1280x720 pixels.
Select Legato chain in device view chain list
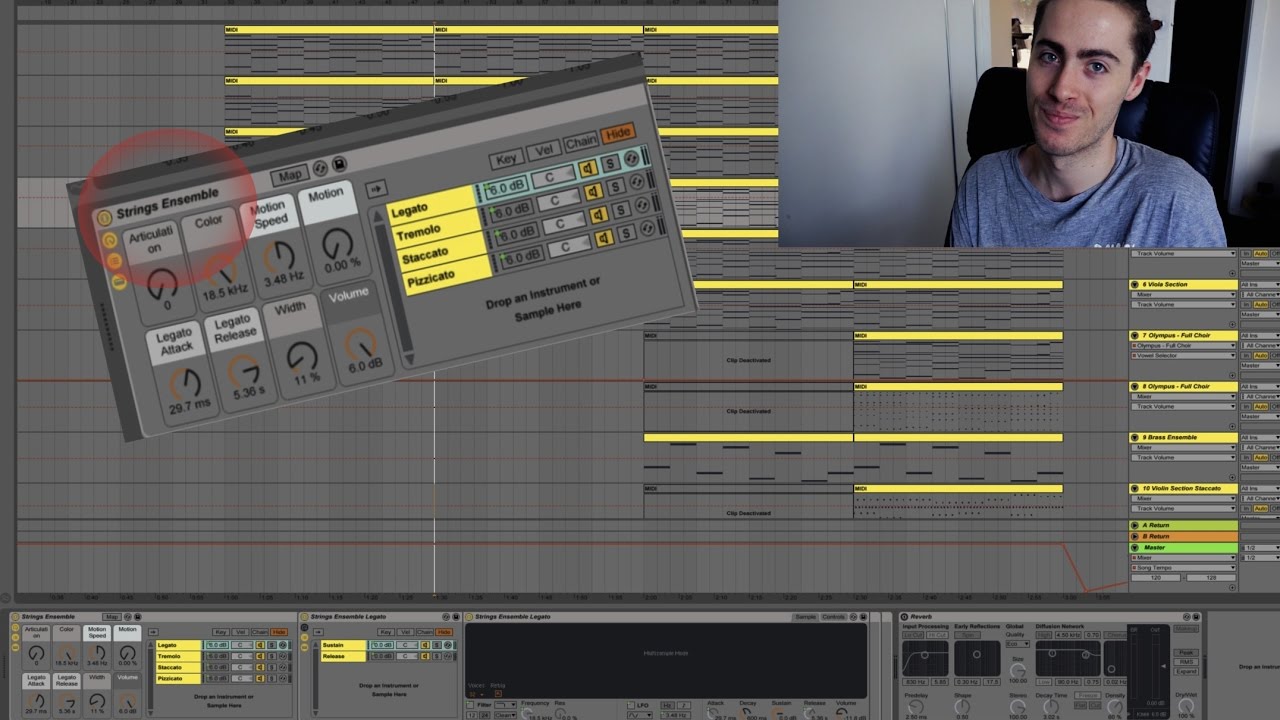[179, 645]
